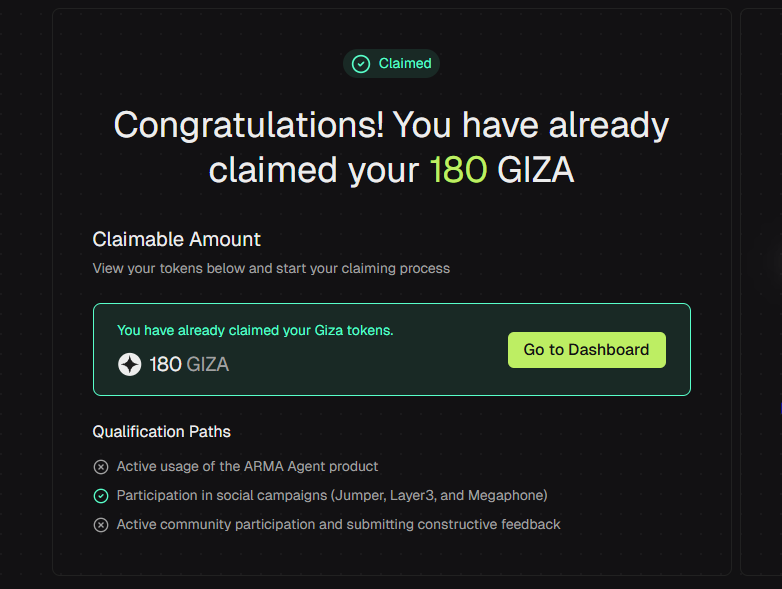Click the 'View your tokens below' subtitle
782x589 pixels.
[271, 269]
